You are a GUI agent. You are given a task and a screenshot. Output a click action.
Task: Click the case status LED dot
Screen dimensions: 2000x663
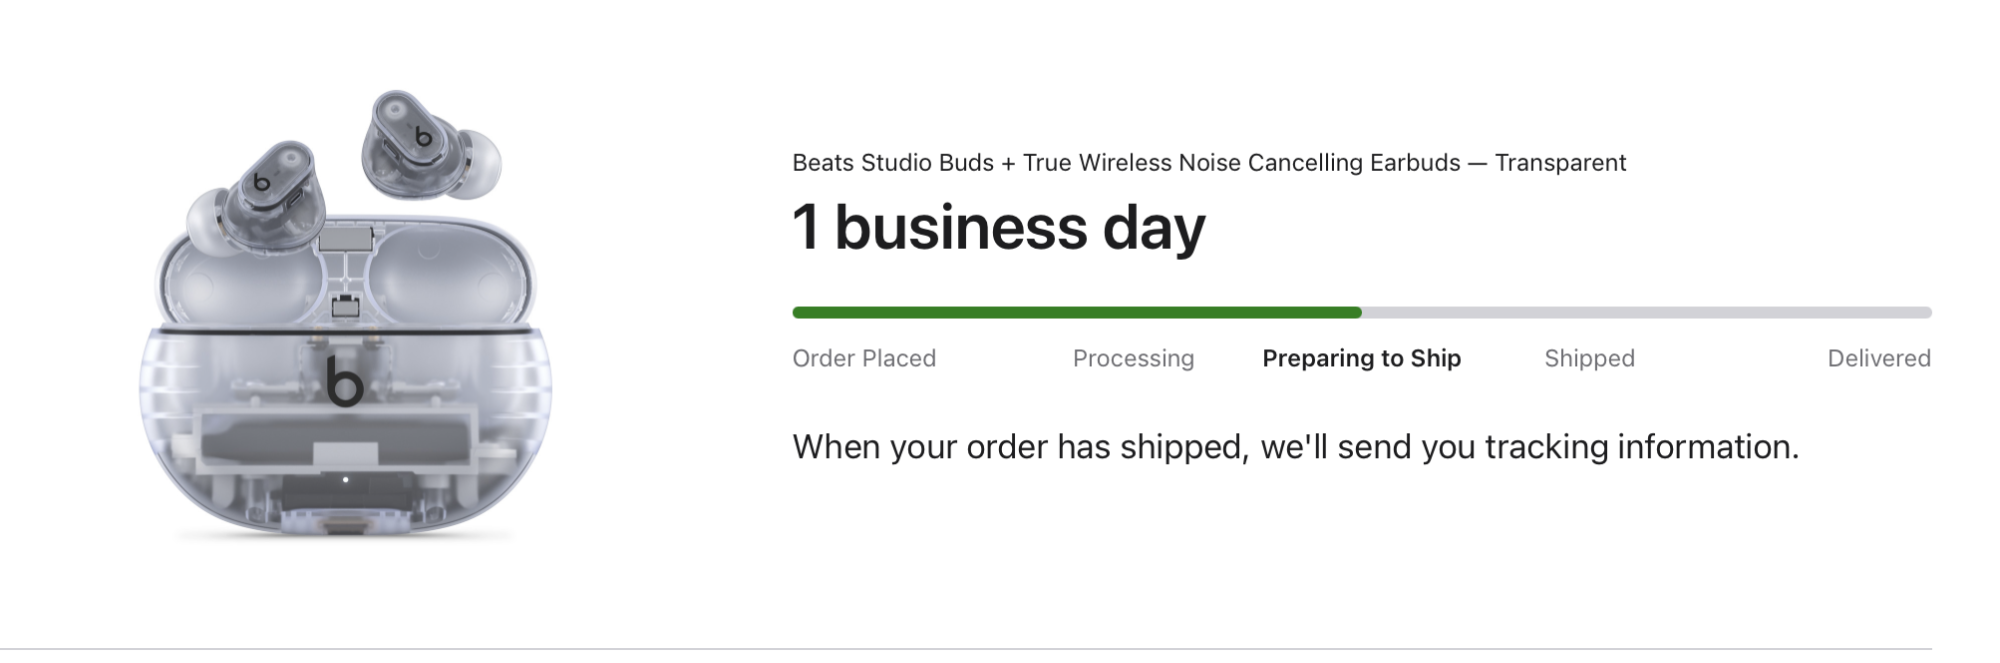[346, 480]
